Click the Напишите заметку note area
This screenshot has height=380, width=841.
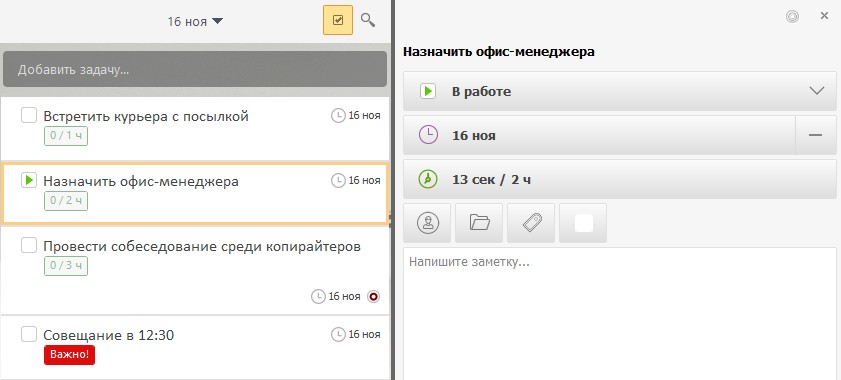(x=619, y=313)
